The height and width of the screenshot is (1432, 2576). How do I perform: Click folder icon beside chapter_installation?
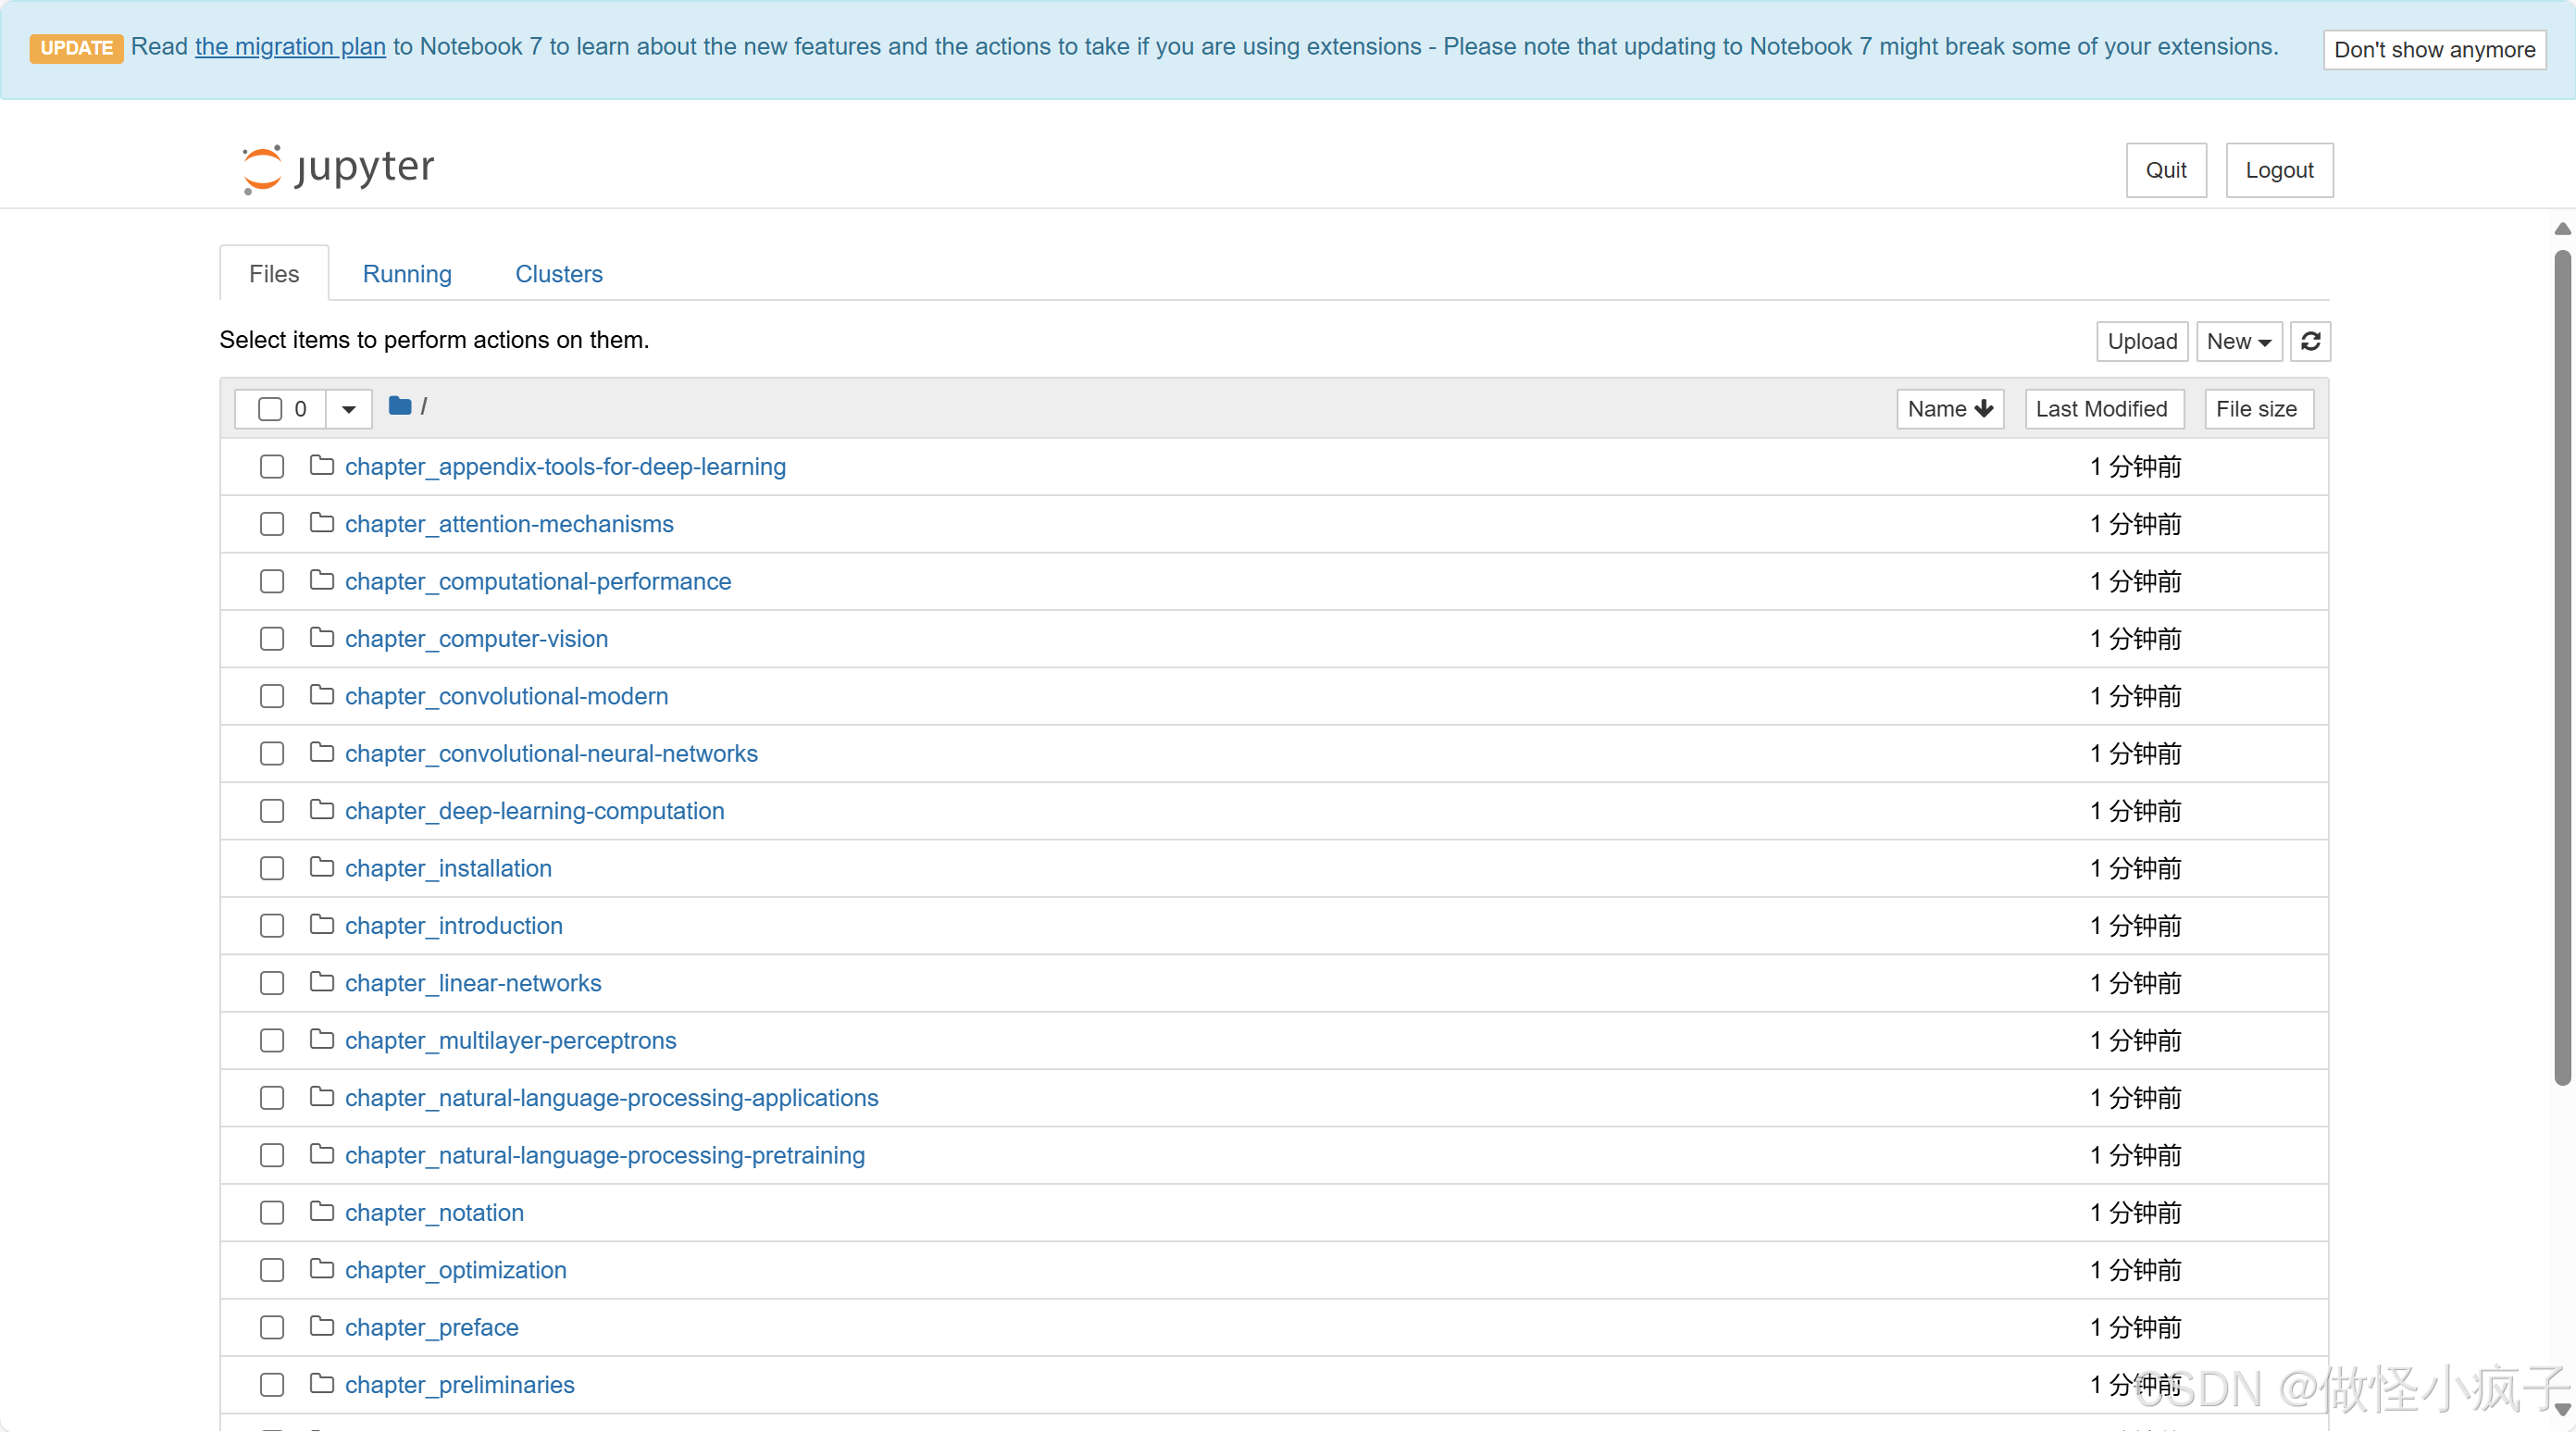coord(321,867)
